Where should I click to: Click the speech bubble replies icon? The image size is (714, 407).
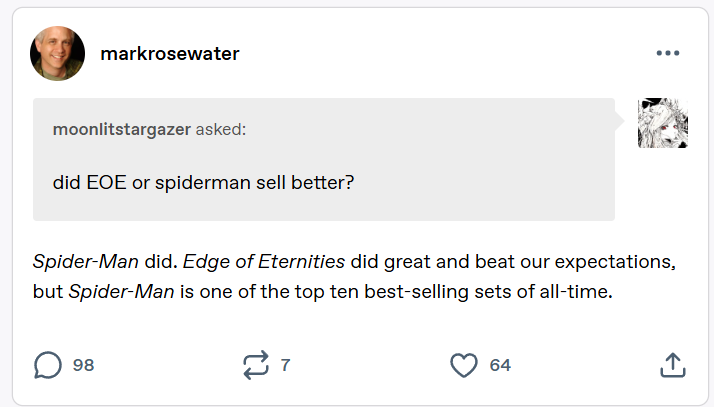(47, 365)
